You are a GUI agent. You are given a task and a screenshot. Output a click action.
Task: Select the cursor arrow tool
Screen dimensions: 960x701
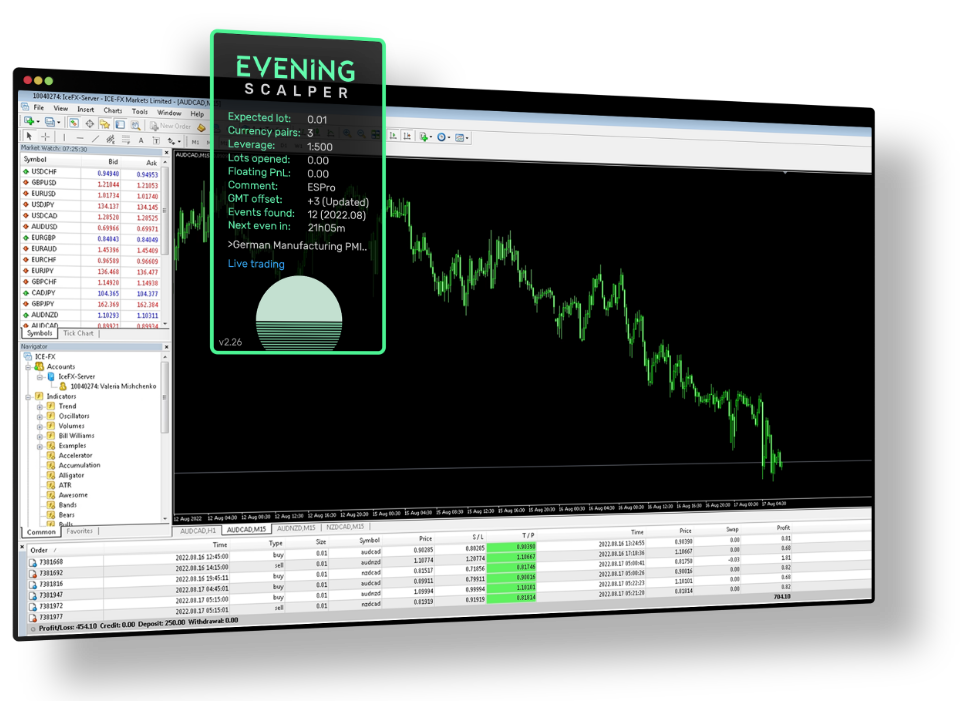tap(30, 137)
